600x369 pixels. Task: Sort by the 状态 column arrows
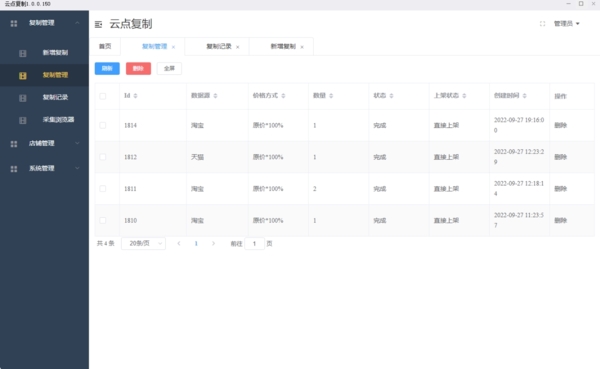pyautogui.click(x=391, y=96)
